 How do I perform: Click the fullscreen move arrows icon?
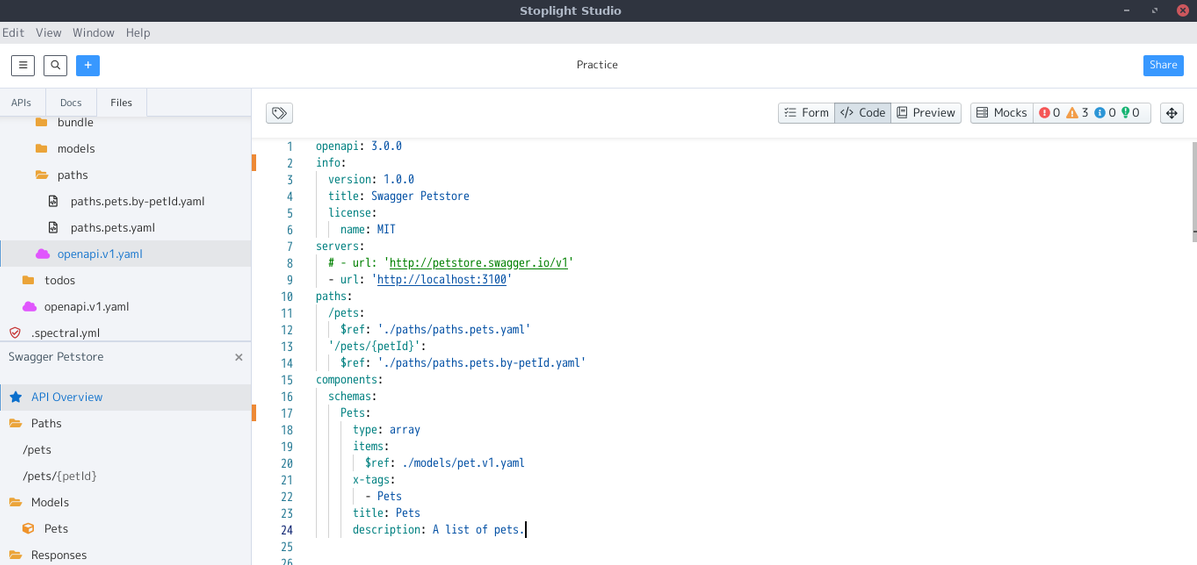click(1171, 113)
